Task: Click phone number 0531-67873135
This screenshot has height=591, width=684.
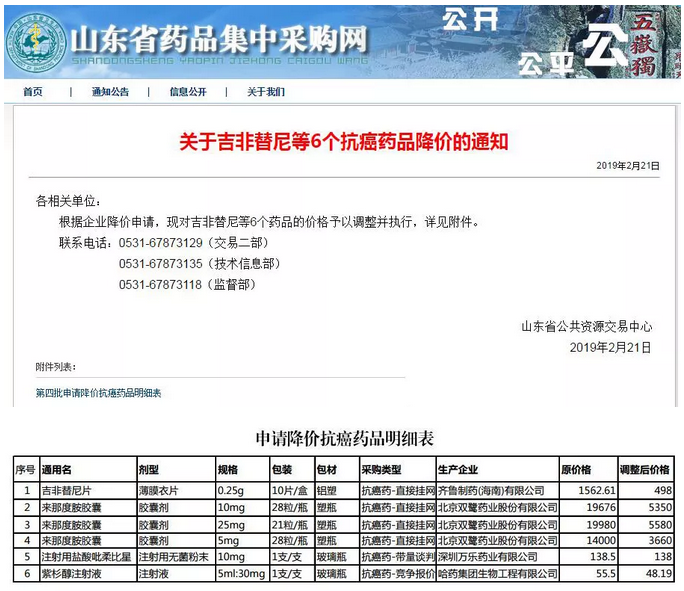Action: [x=161, y=264]
